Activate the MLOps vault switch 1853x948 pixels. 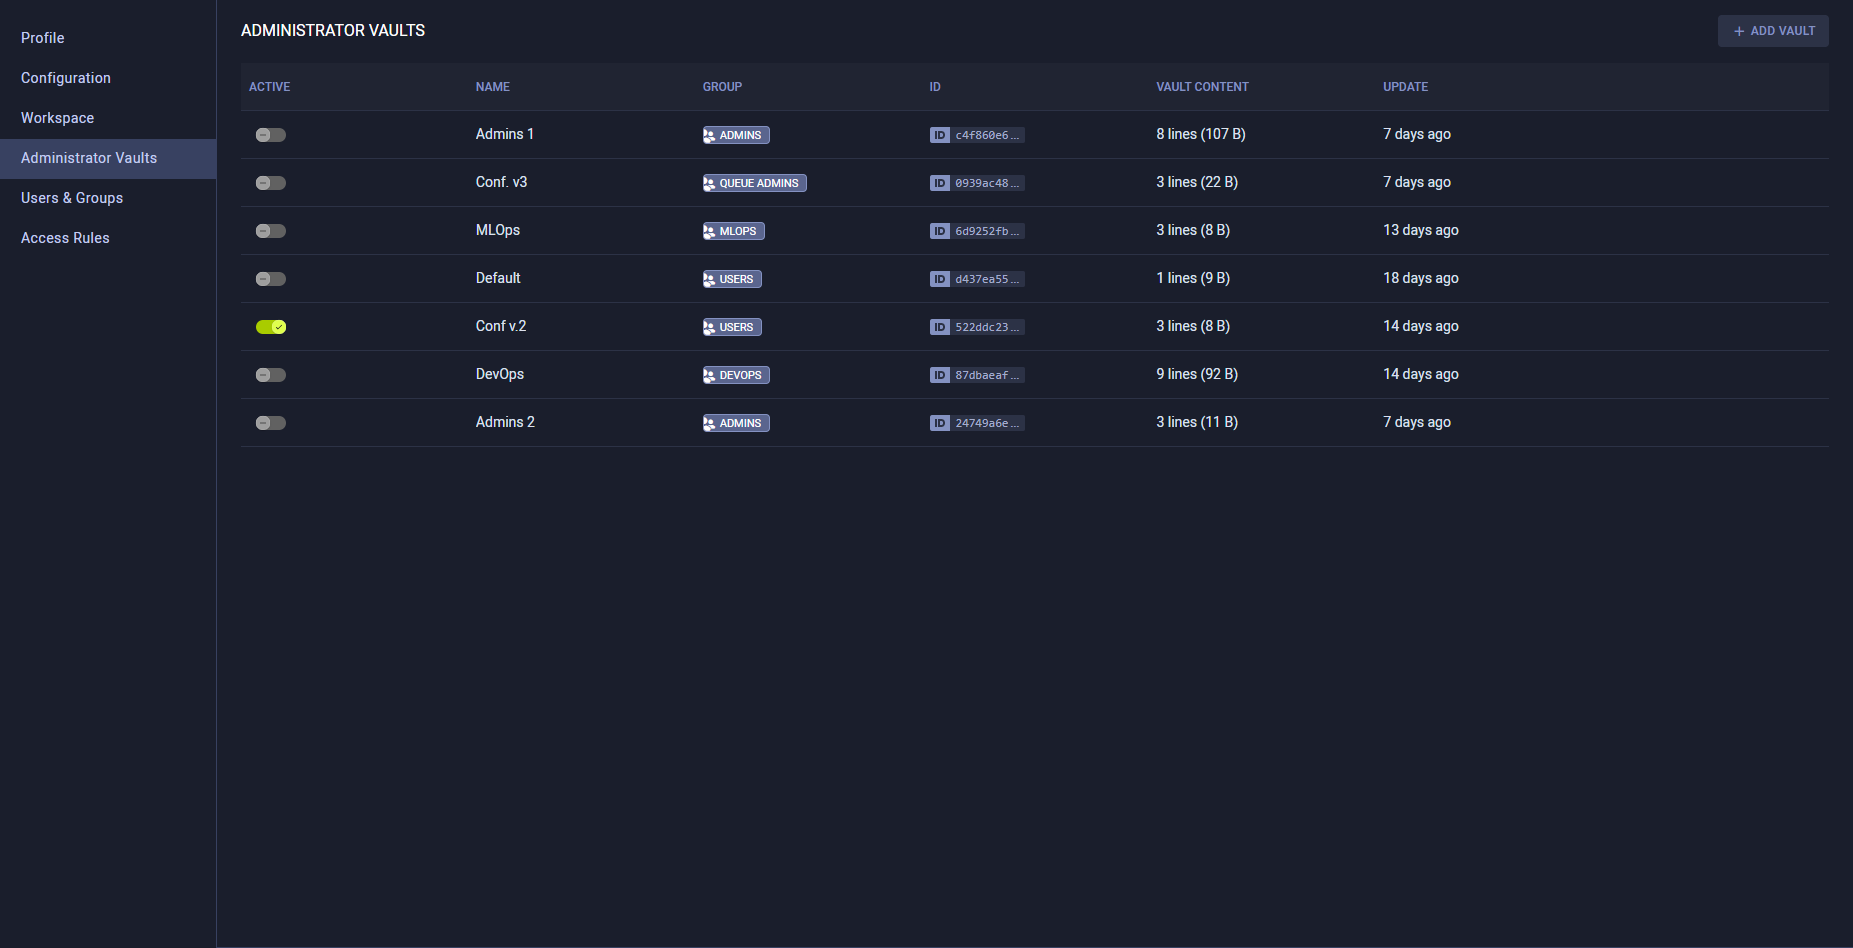click(270, 231)
